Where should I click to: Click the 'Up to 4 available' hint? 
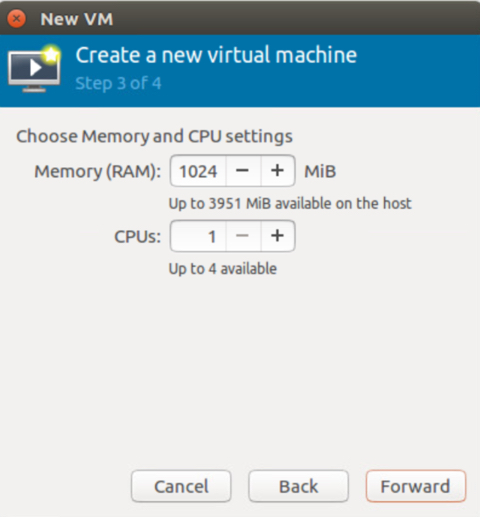(x=223, y=269)
